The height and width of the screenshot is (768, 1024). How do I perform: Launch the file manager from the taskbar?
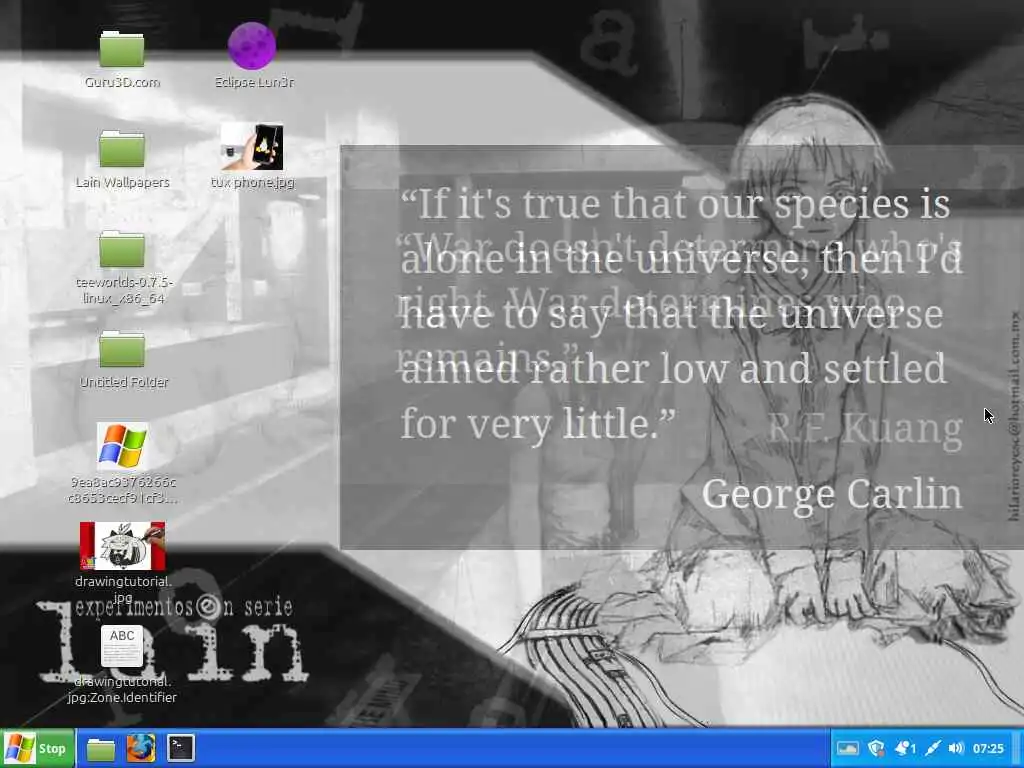tap(101, 749)
